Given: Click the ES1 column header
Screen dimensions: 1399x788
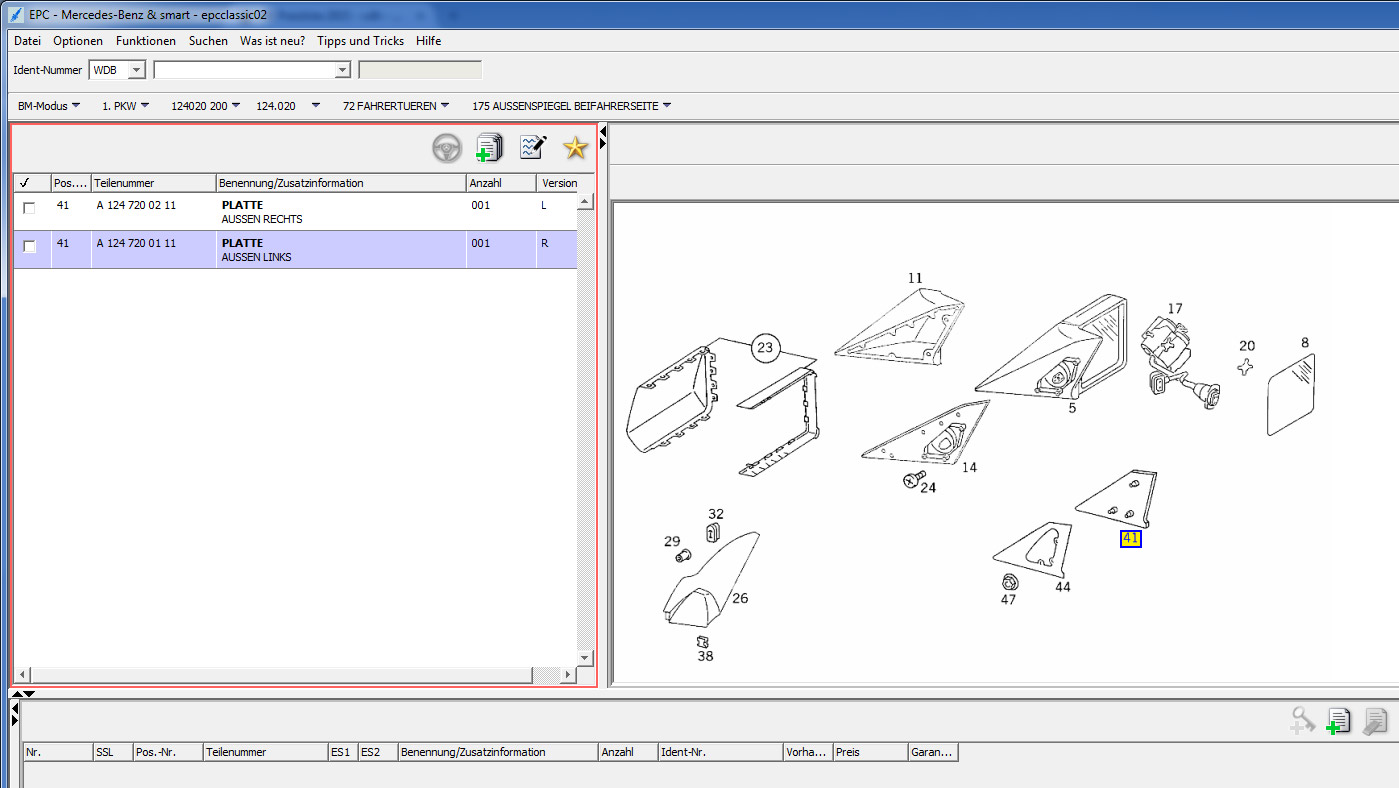Looking at the screenshot, I should pos(343,752).
